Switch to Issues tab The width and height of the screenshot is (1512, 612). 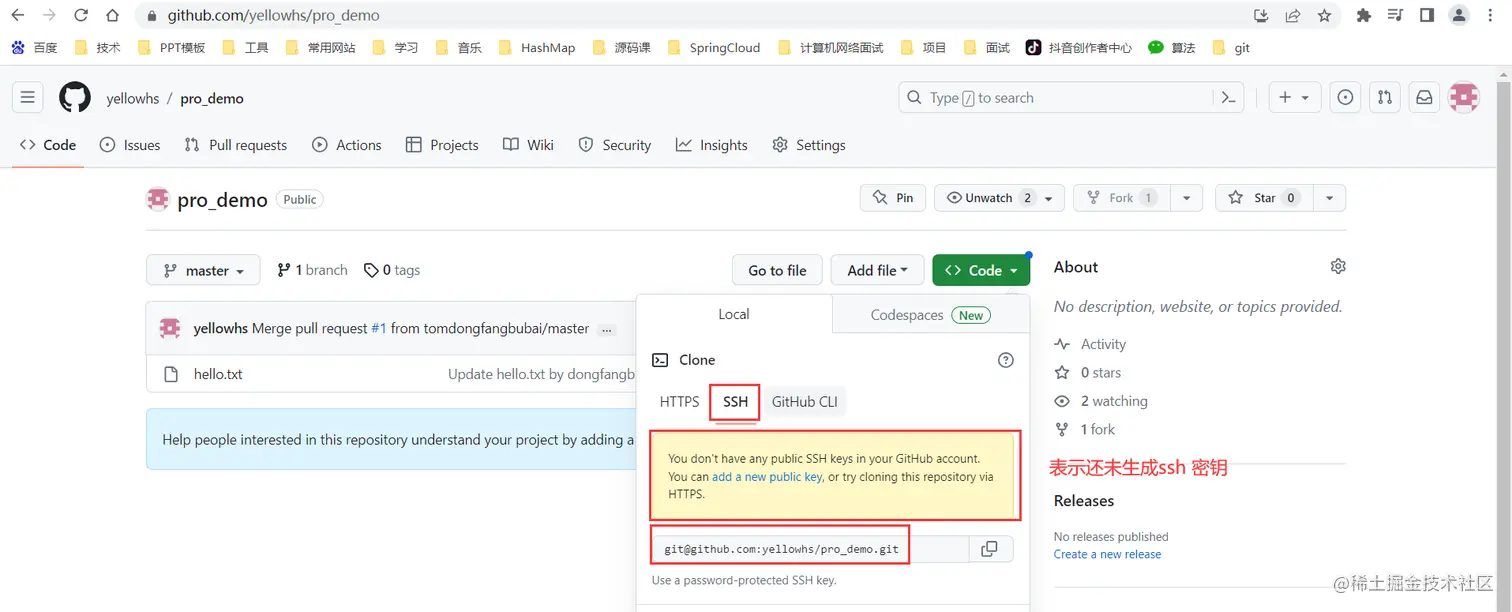click(x=130, y=145)
